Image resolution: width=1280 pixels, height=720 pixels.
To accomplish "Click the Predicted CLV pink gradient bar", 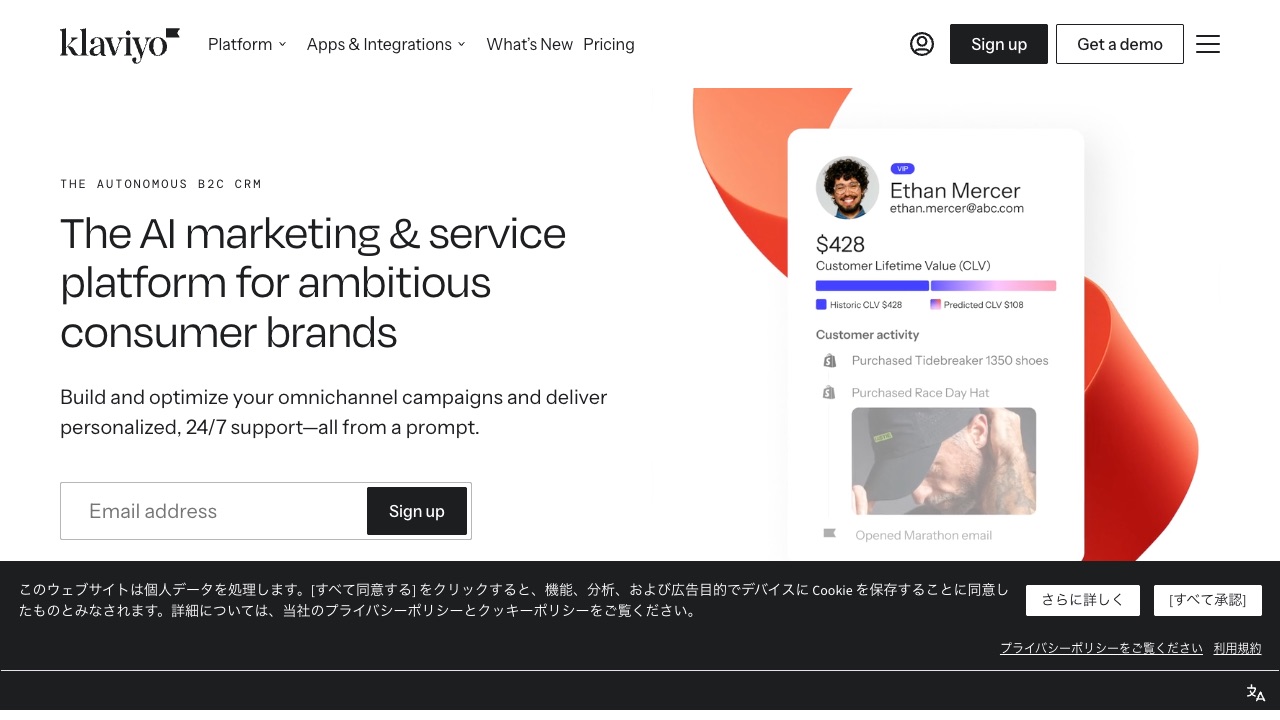I will 993,286.
